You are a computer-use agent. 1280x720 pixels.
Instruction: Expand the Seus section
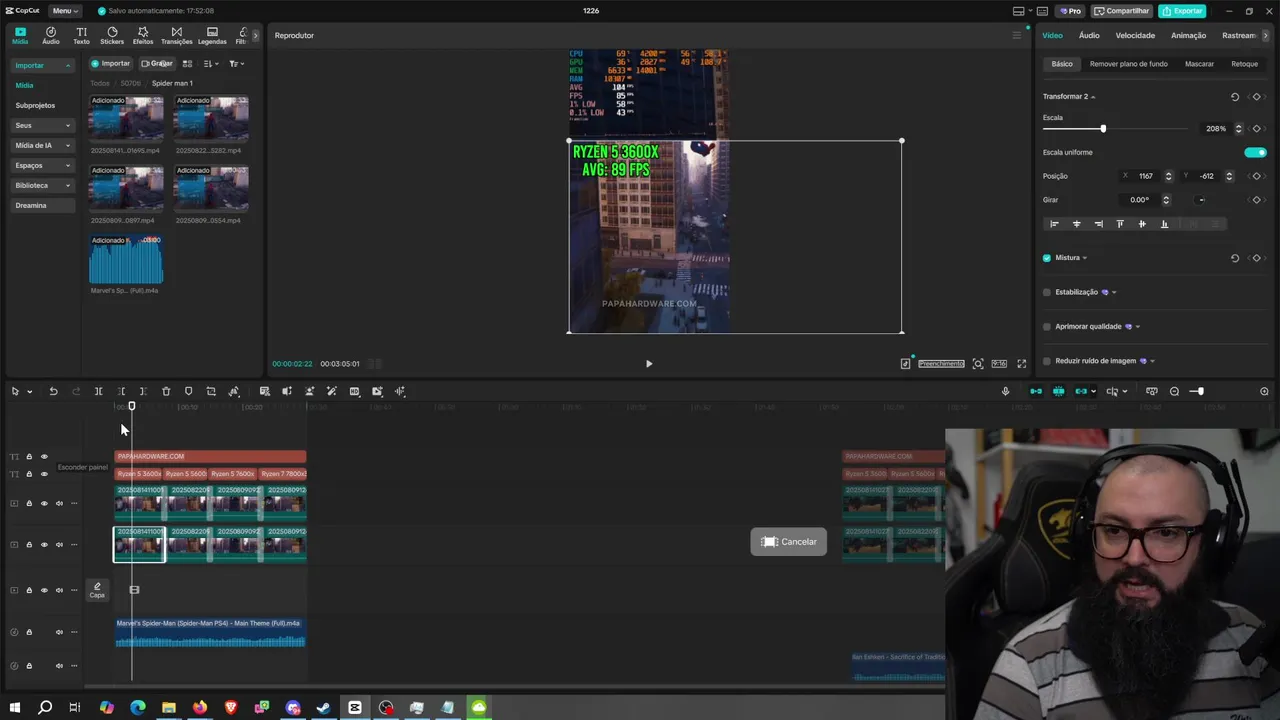(x=68, y=125)
